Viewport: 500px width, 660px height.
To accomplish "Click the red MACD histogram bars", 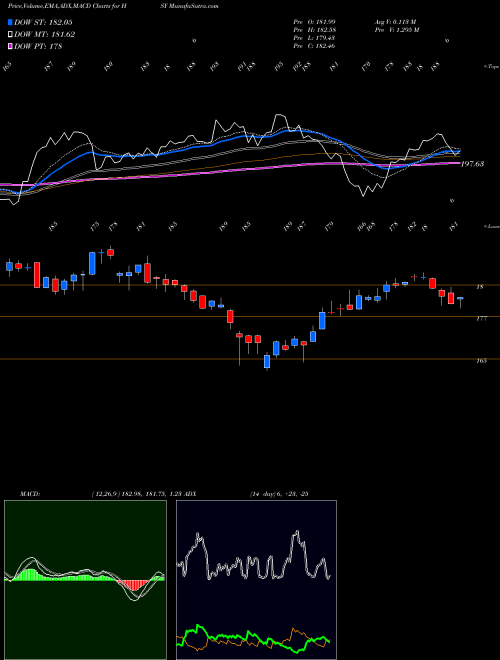I will point(134,585).
